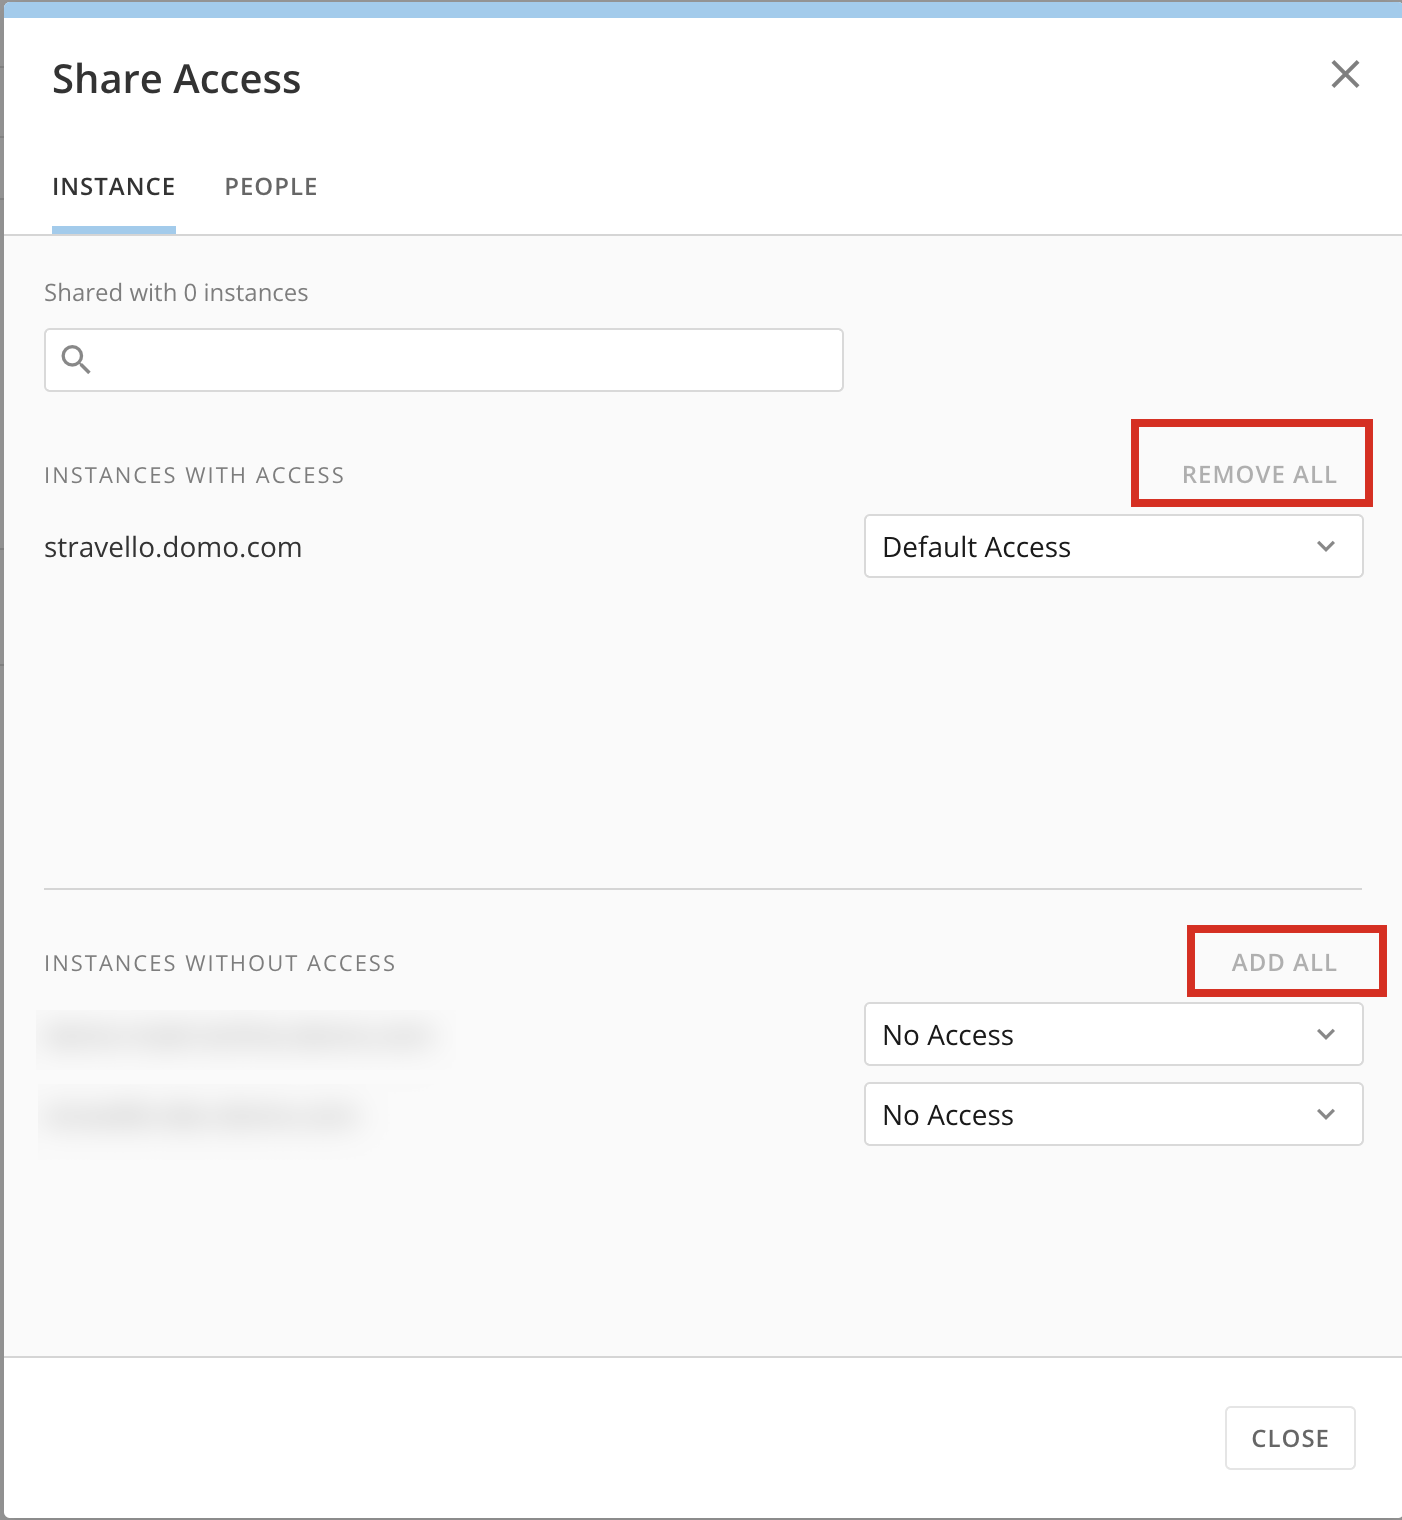The image size is (1402, 1520).
Task: Close the Share Access dialog with X
Action: pos(1345,74)
